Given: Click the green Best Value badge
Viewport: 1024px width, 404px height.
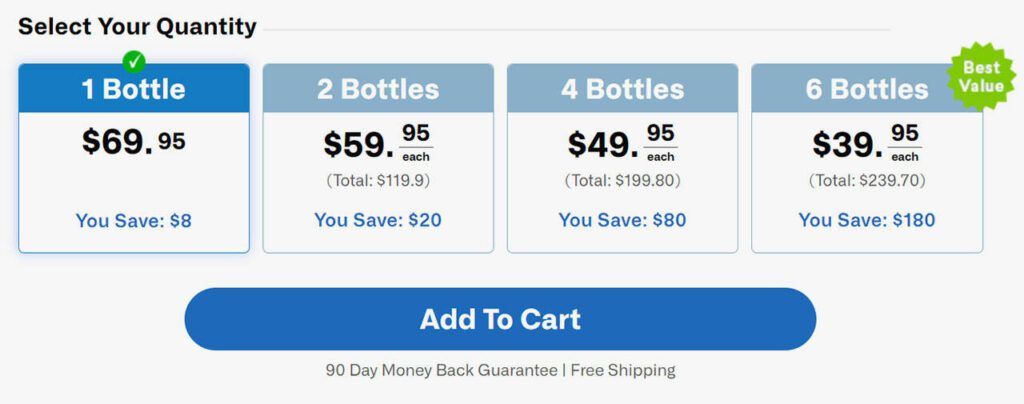Looking at the screenshot, I should tap(981, 77).
